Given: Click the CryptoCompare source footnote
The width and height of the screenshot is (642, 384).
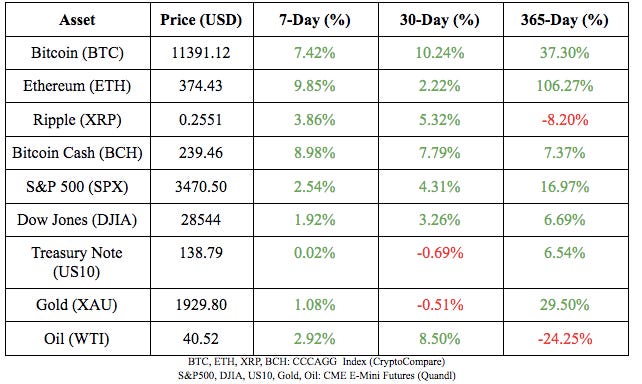Looking at the screenshot, I should pos(316,361).
